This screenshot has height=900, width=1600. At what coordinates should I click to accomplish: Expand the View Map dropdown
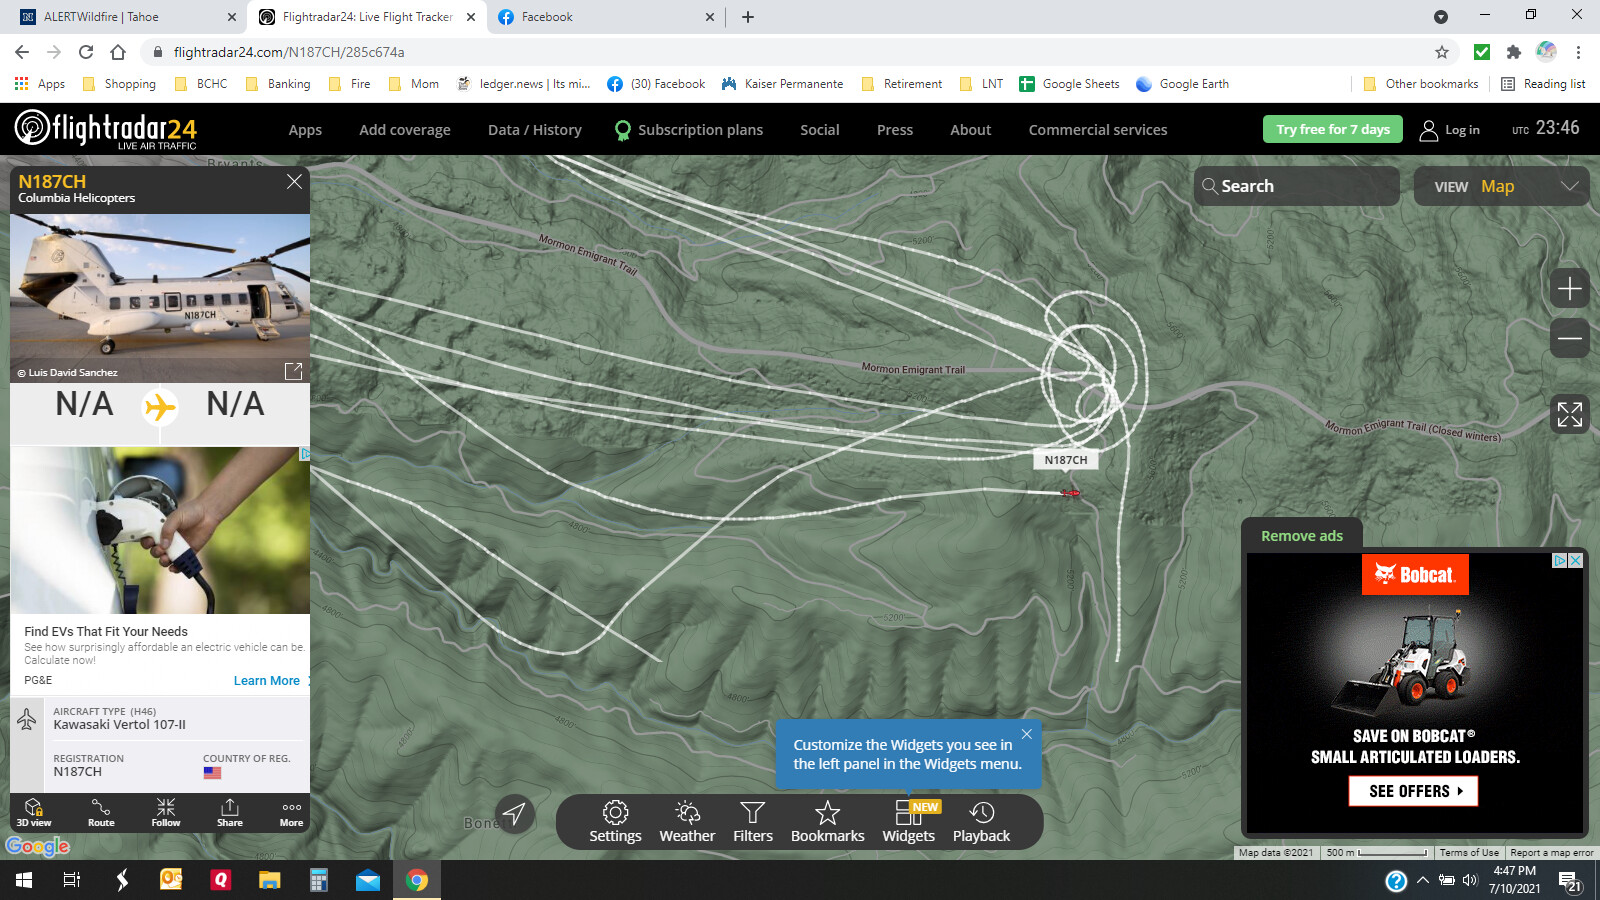(1501, 186)
